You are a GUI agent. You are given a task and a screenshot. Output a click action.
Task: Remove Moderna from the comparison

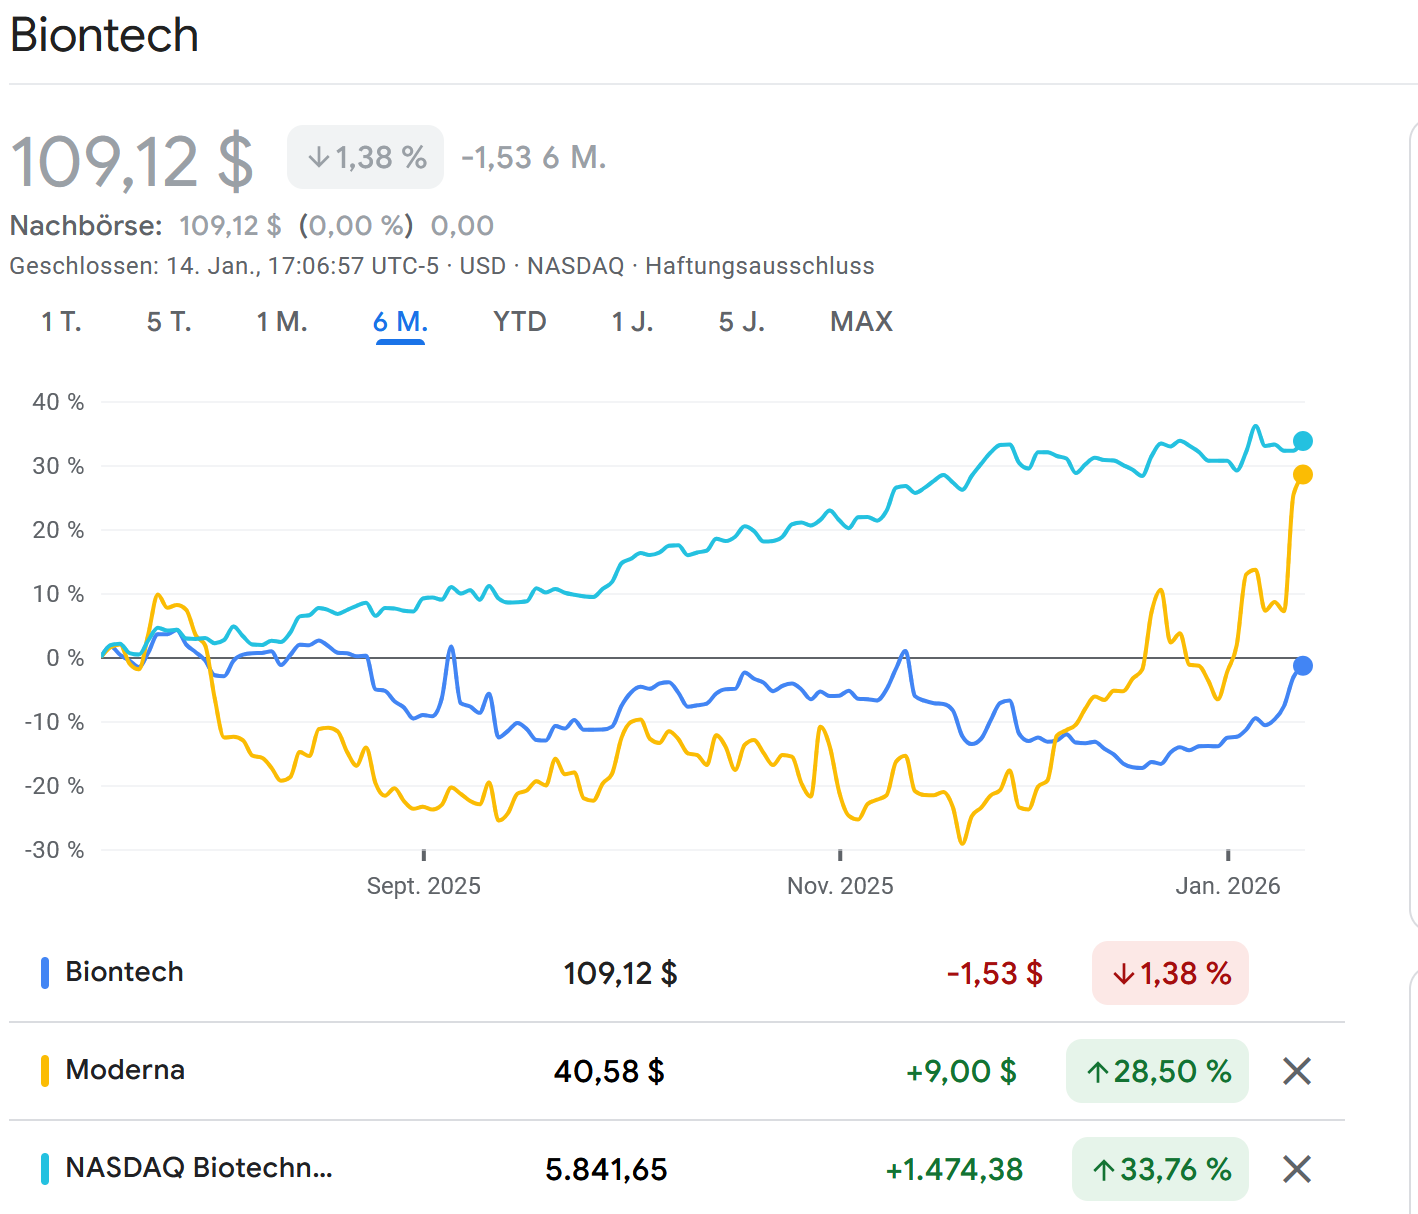click(x=1296, y=1071)
